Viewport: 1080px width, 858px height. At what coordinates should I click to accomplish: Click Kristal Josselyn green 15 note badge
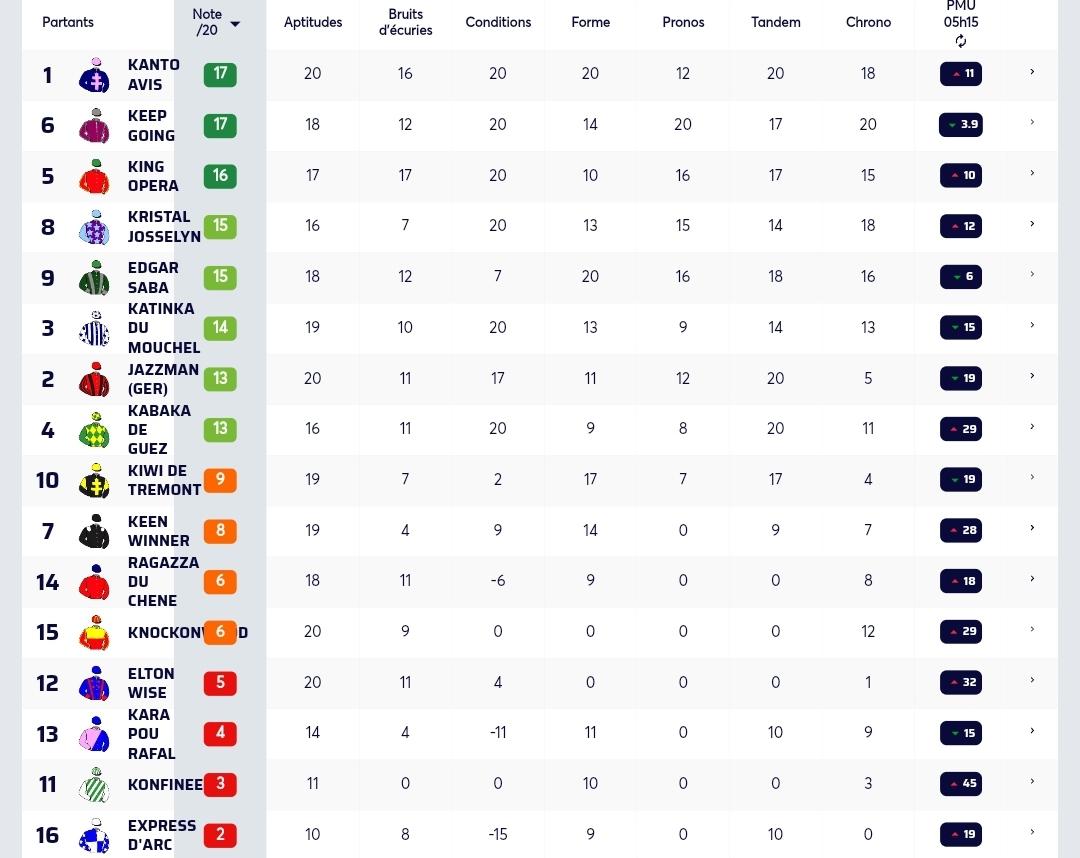point(220,226)
